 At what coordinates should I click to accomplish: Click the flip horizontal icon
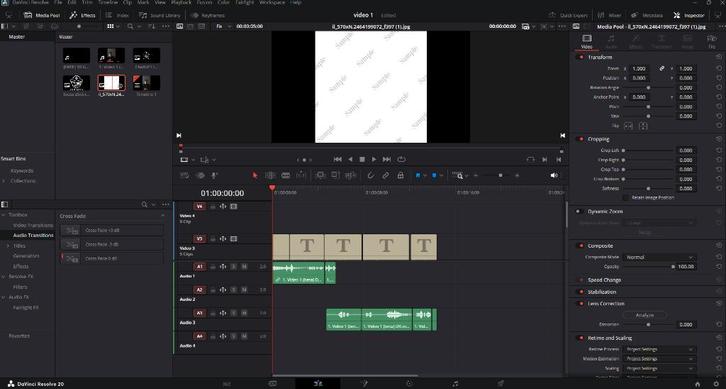(628, 126)
